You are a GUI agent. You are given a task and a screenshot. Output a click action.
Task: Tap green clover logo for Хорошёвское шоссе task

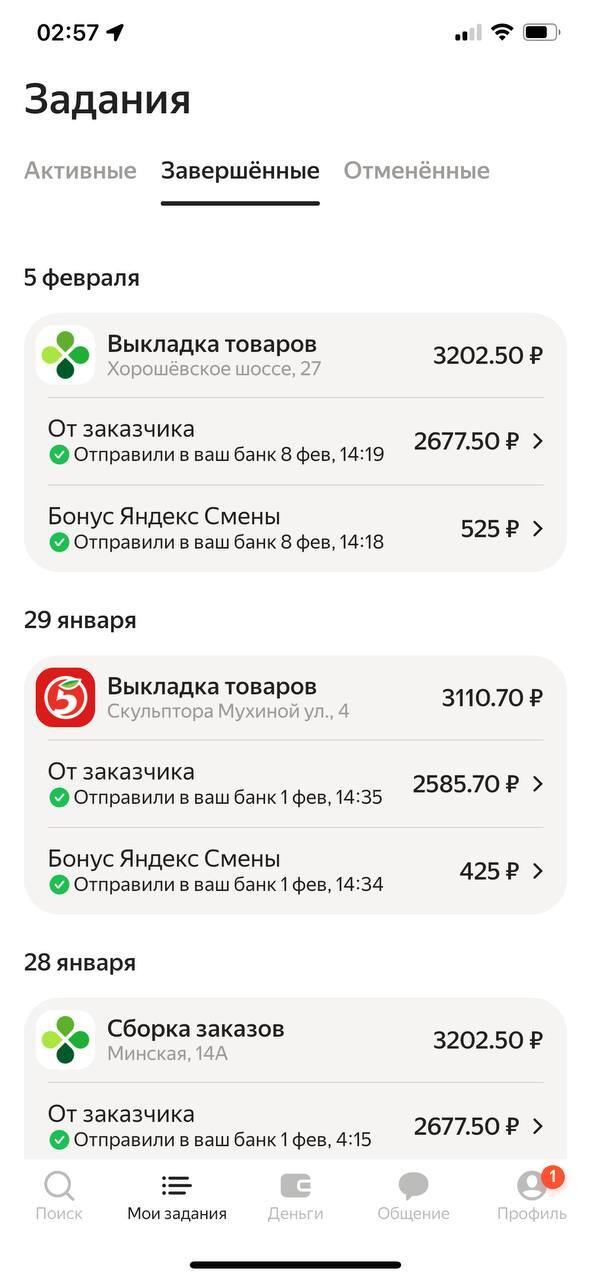pyautogui.click(x=65, y=355)
